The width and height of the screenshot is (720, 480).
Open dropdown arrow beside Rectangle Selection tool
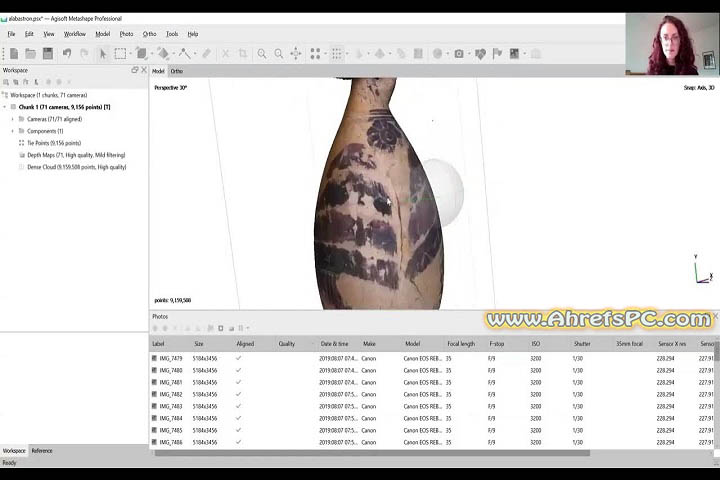pos(130,54)
